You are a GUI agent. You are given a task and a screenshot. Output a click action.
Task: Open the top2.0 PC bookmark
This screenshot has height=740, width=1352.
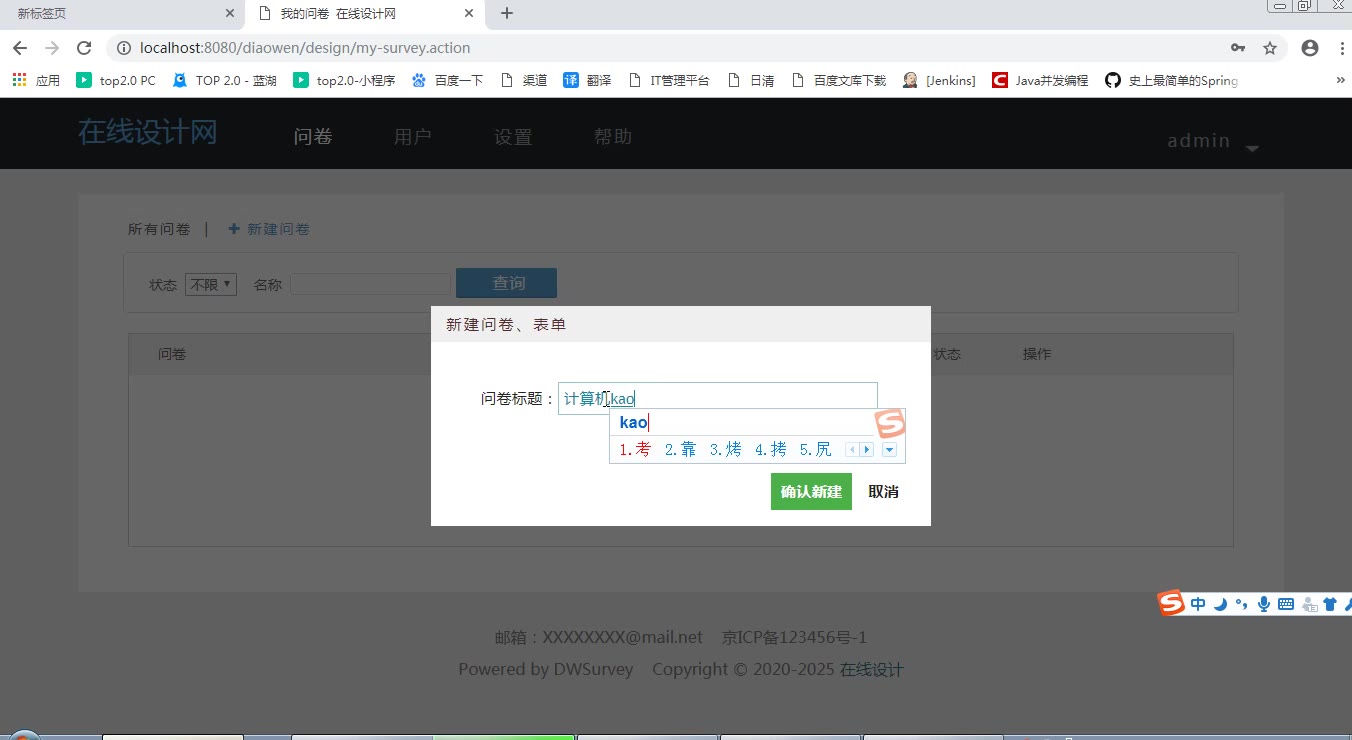point(116,80)
